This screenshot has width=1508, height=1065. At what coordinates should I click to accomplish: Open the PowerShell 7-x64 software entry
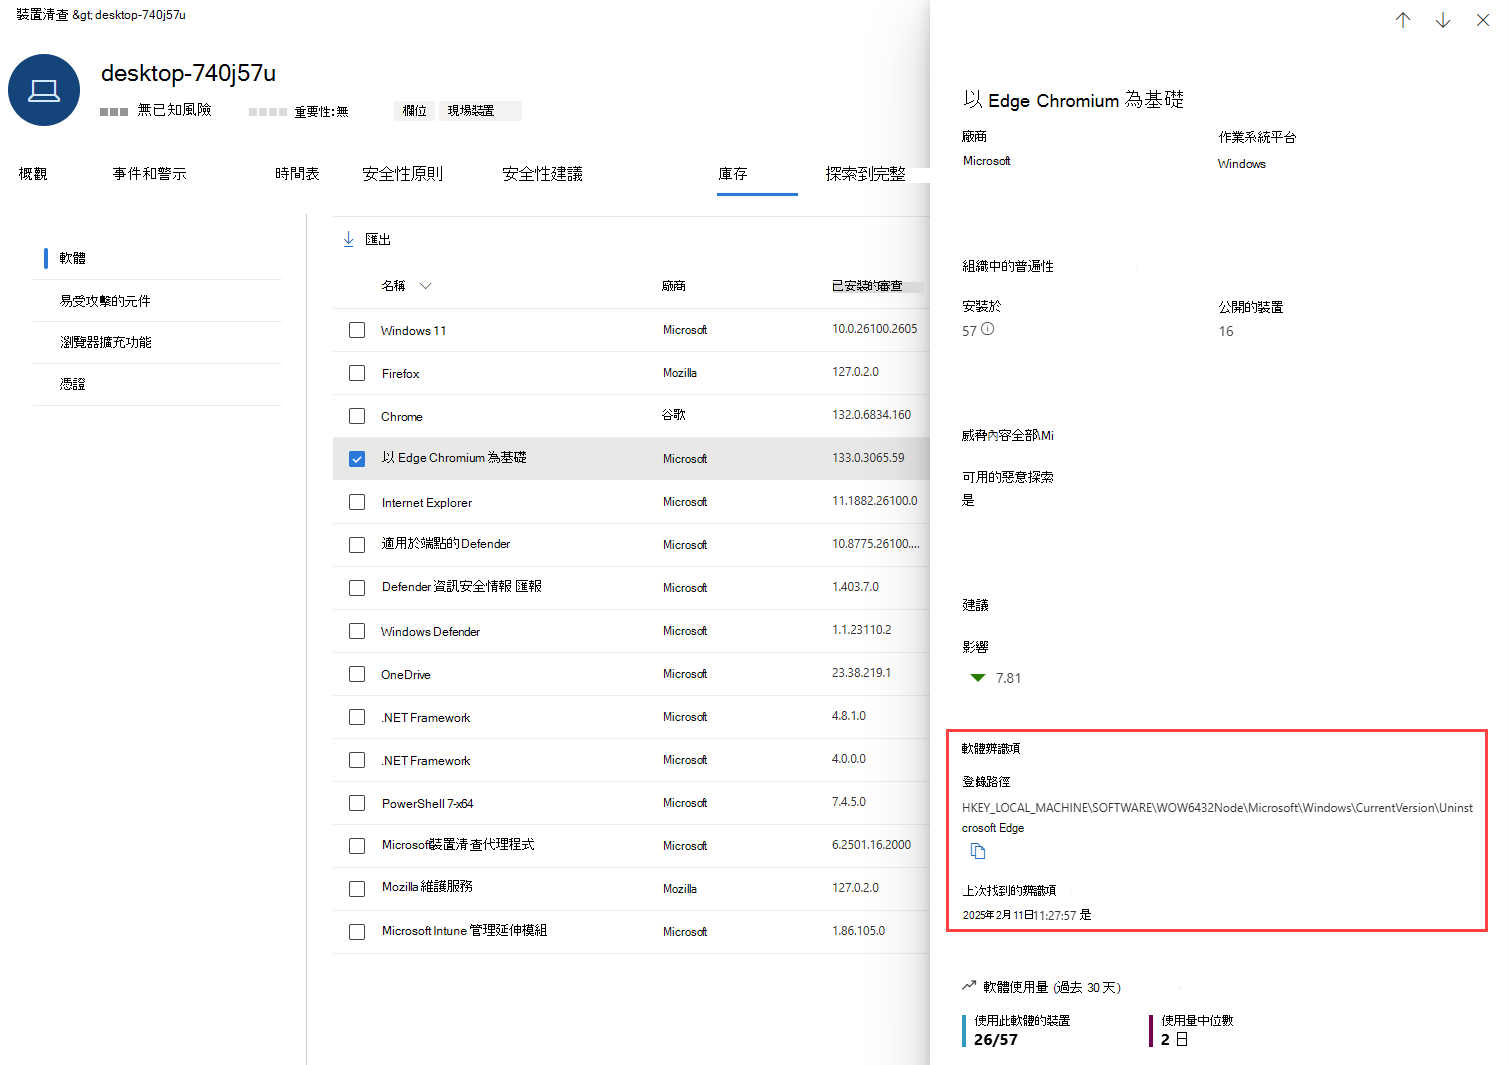pos(427,804)
